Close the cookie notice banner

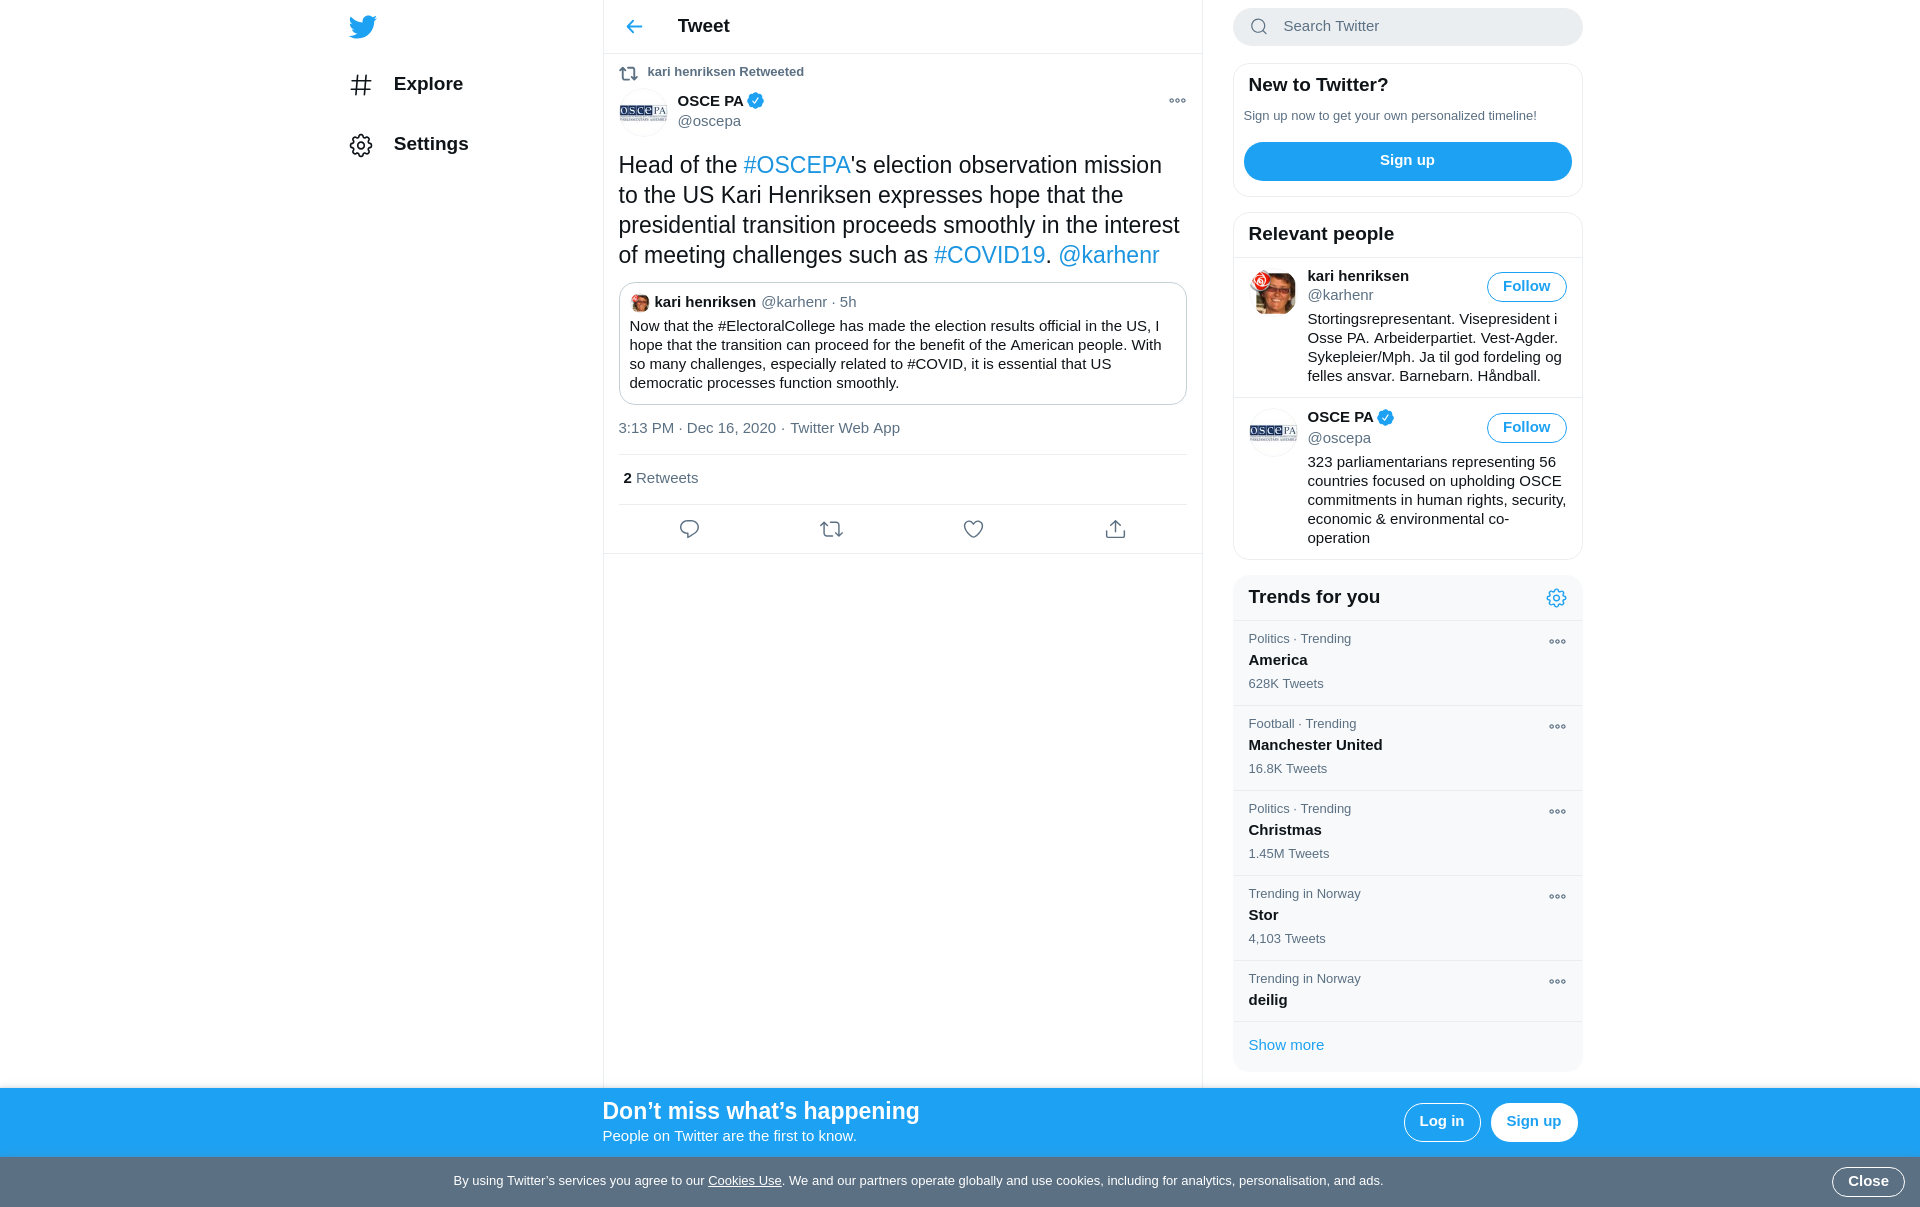point(1867,1182)
